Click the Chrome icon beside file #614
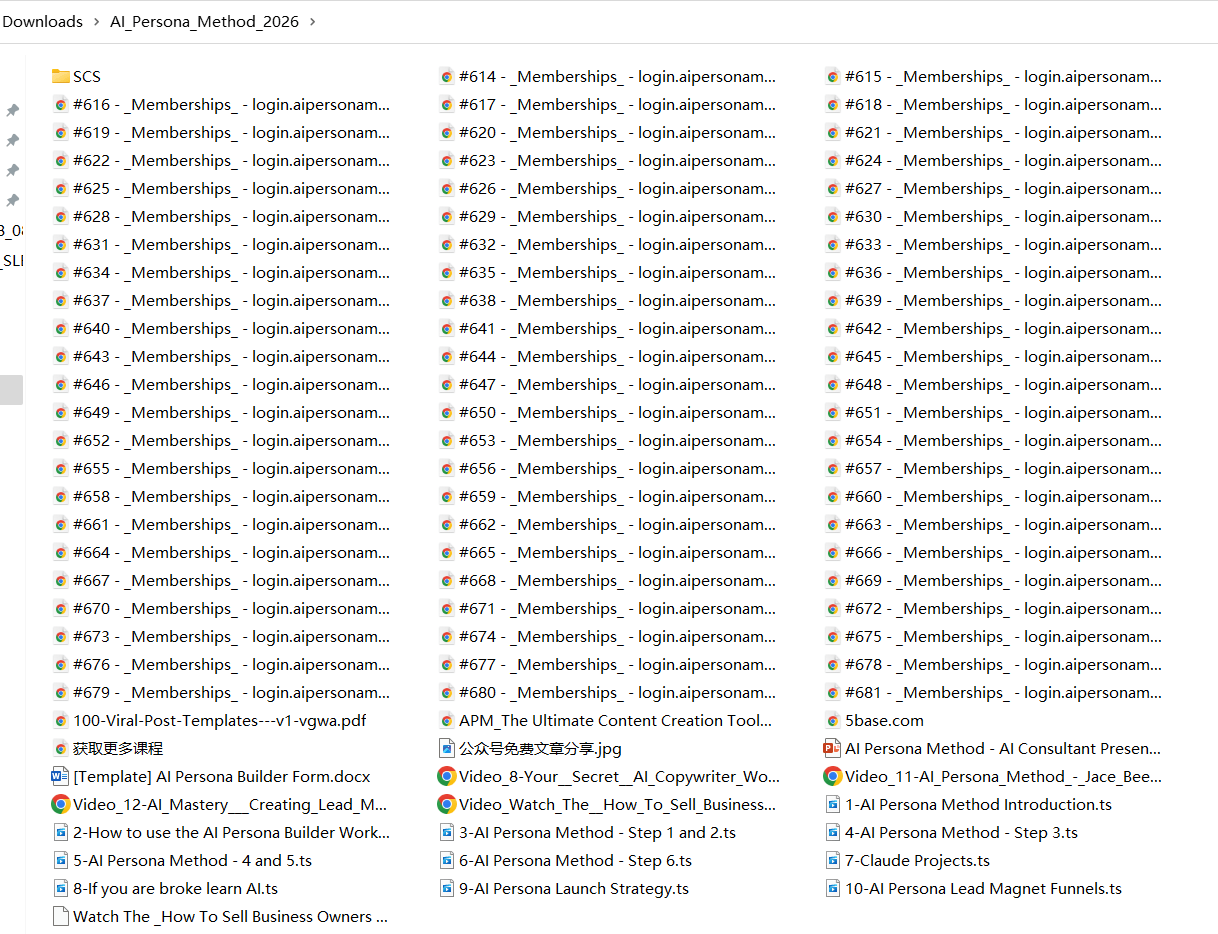 pyautogui.click(x=447, y=76)
